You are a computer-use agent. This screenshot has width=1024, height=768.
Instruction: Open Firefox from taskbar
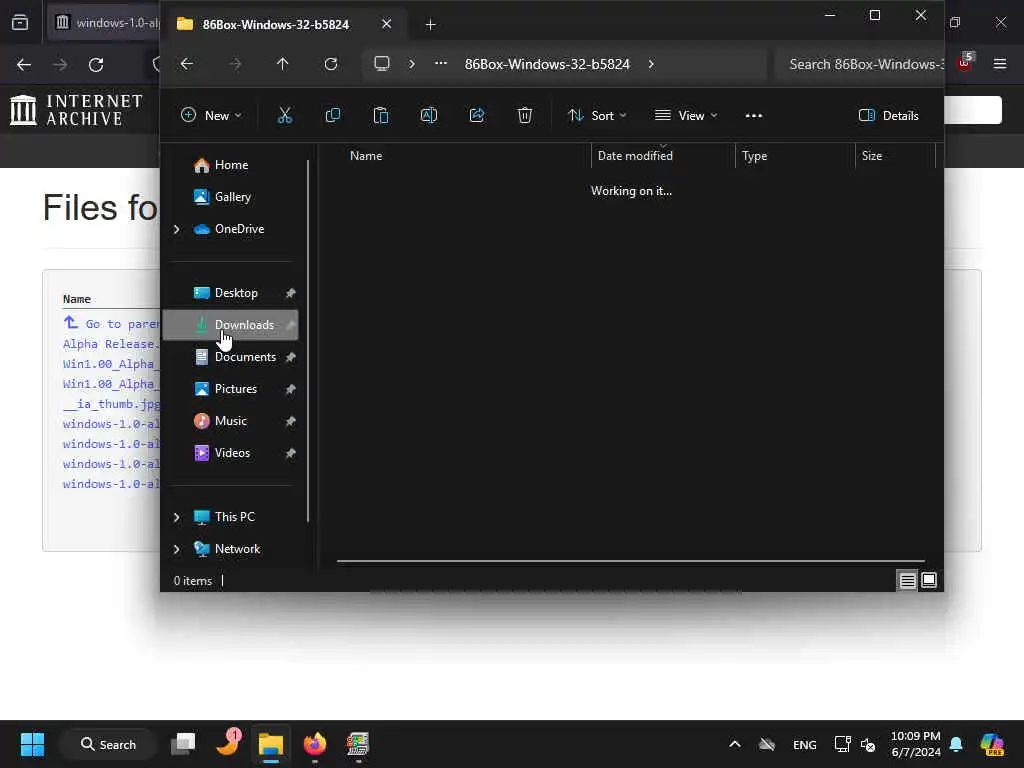pyautogui.click(x=315, y=744)
